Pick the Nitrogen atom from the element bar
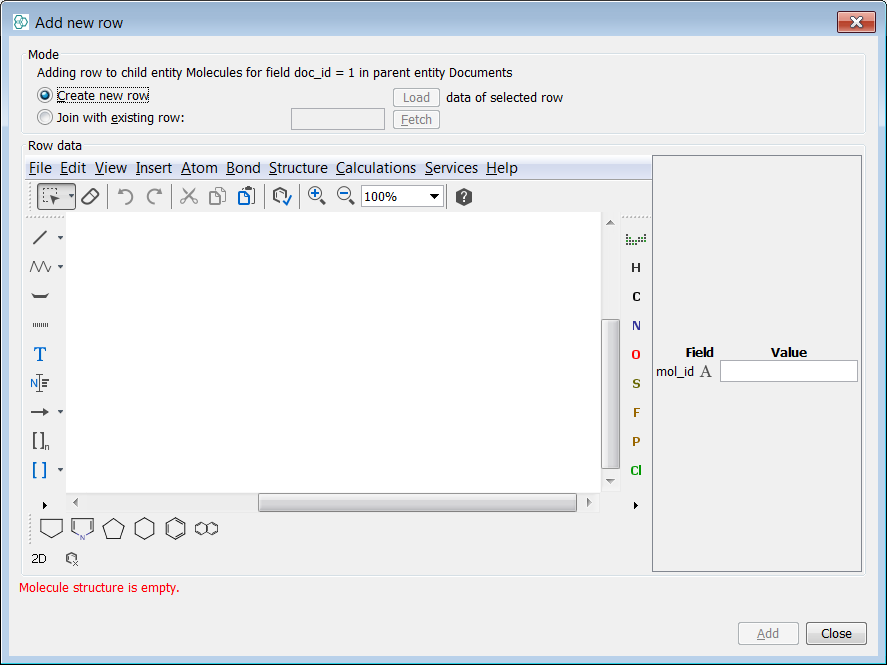The height and width of the screenshot is (665, 887). (636, 325)
